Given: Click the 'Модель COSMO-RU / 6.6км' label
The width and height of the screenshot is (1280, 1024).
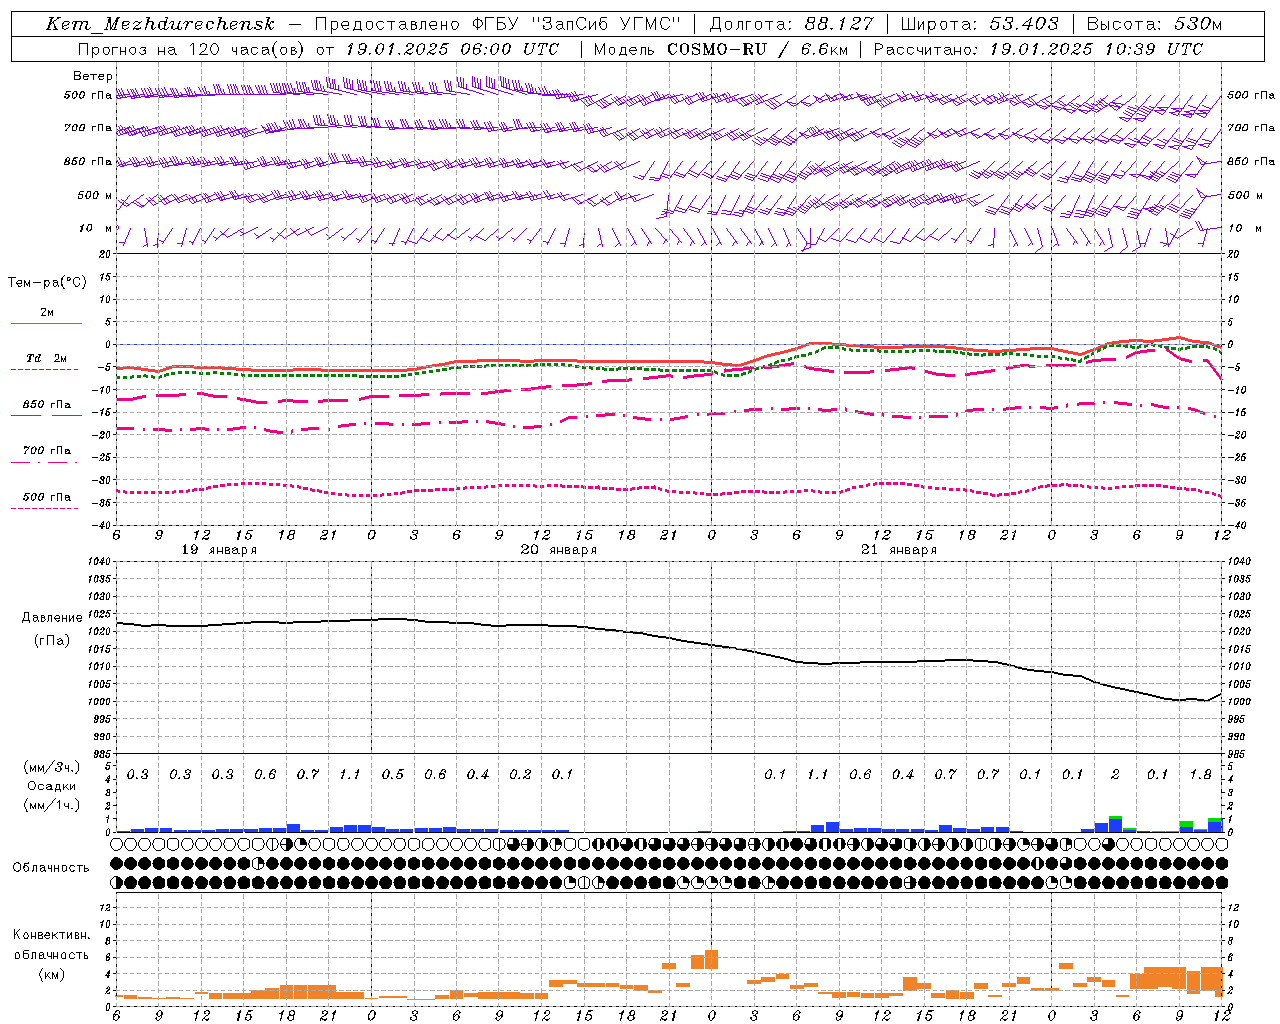Looking at the screenshot, I should [720, 49].
